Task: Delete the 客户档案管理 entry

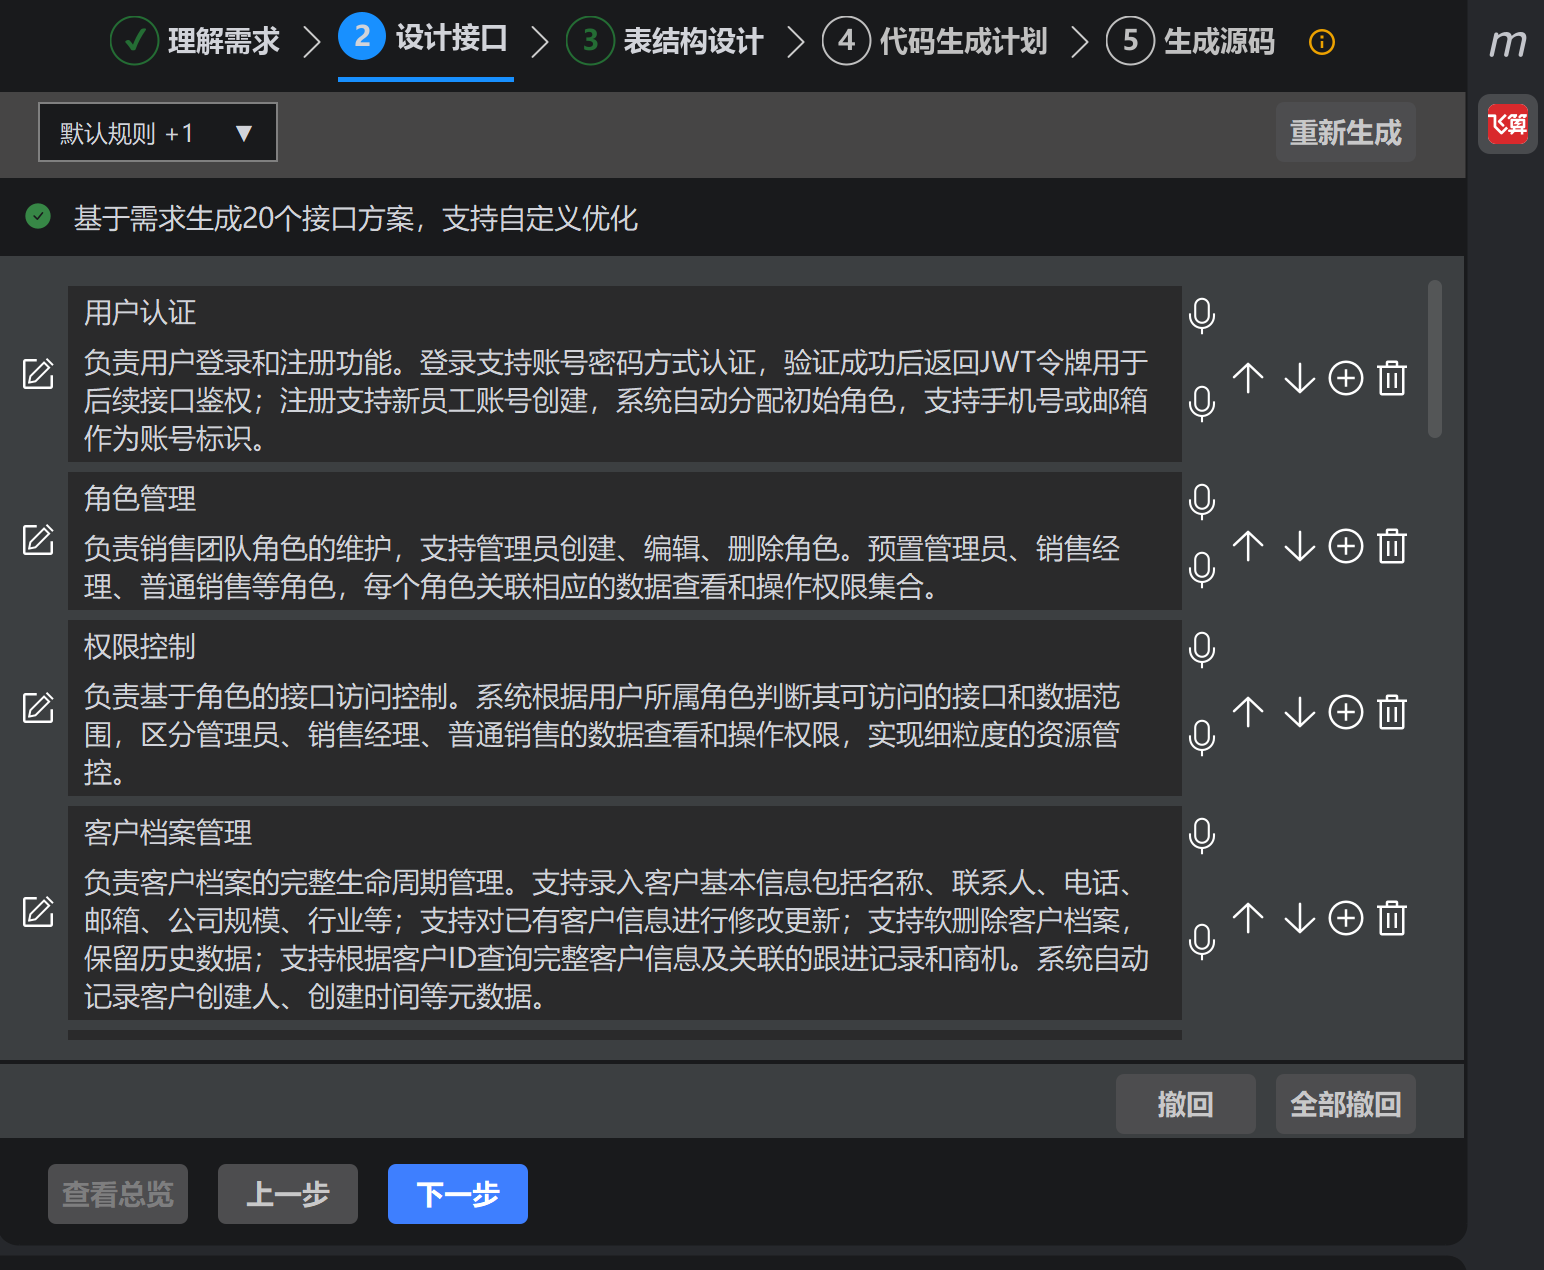Action: point(1392,918)
